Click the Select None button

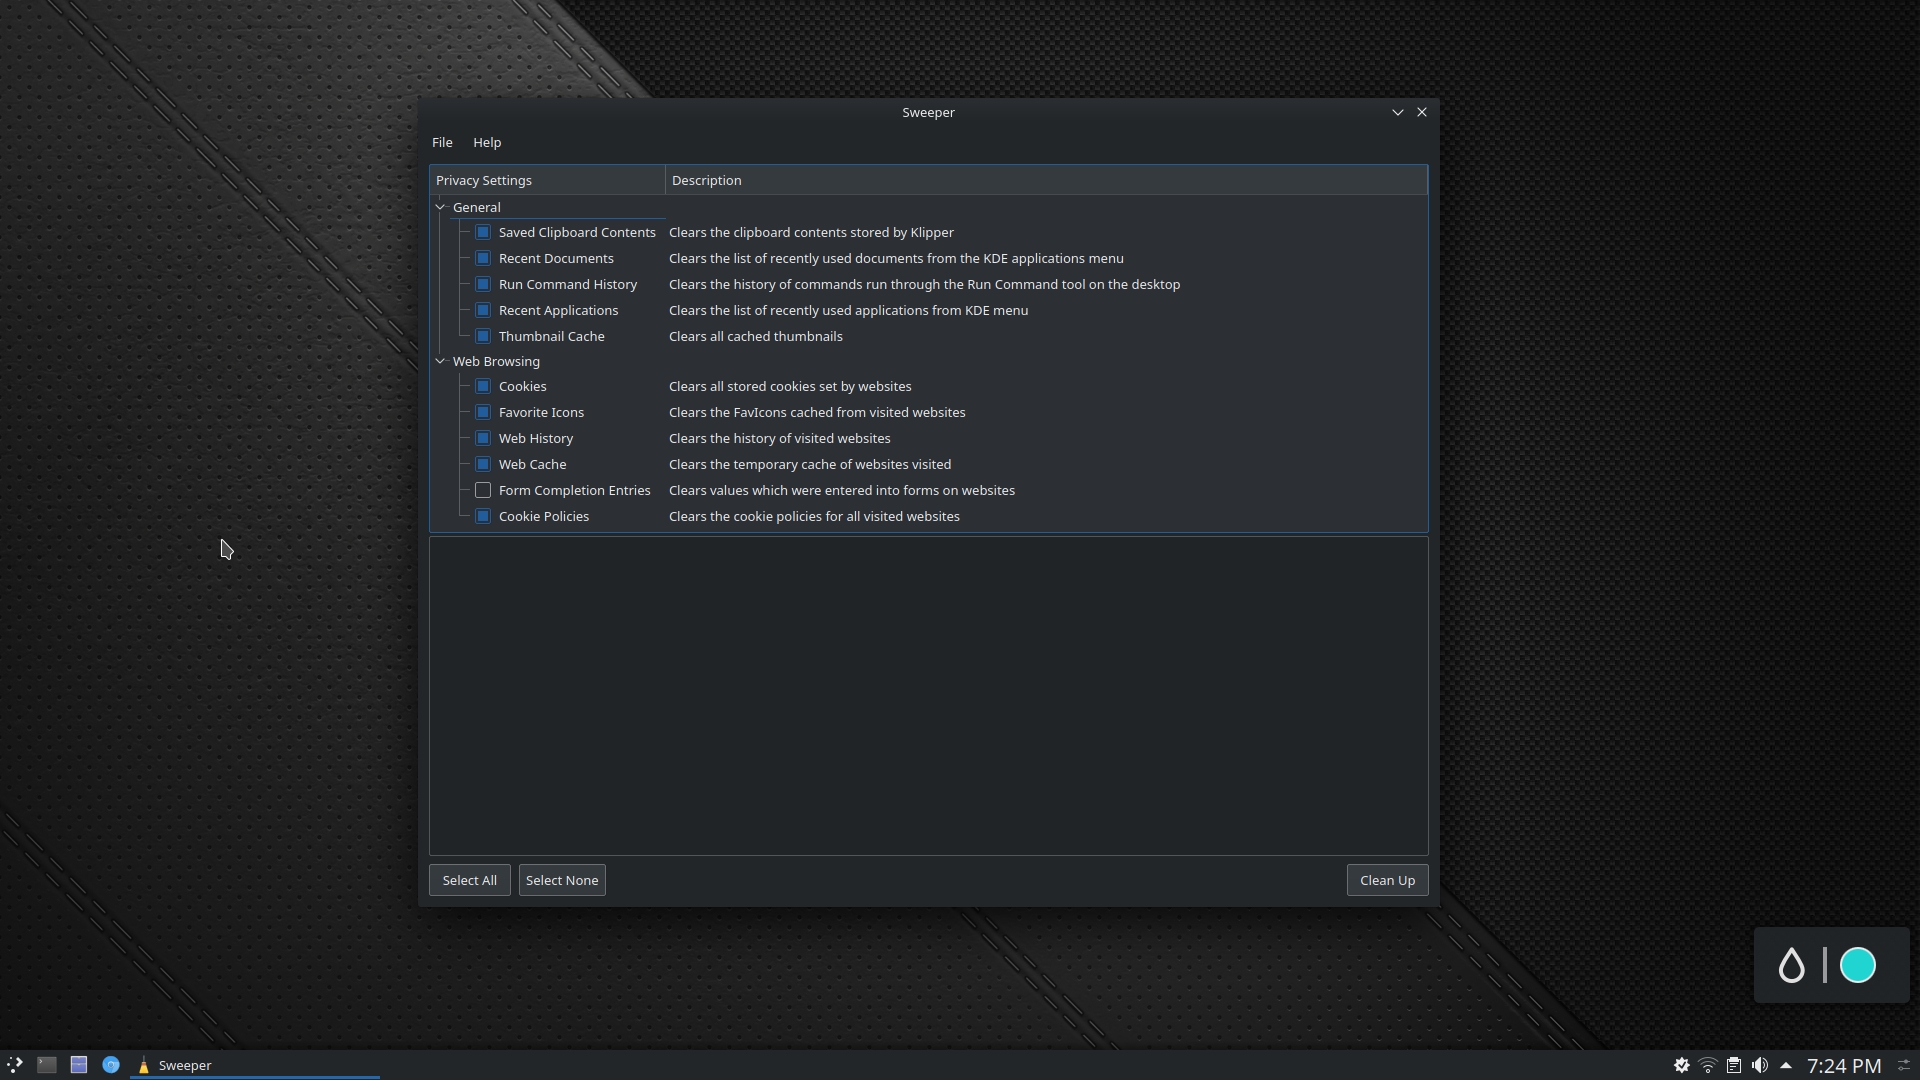pos(562,880)
